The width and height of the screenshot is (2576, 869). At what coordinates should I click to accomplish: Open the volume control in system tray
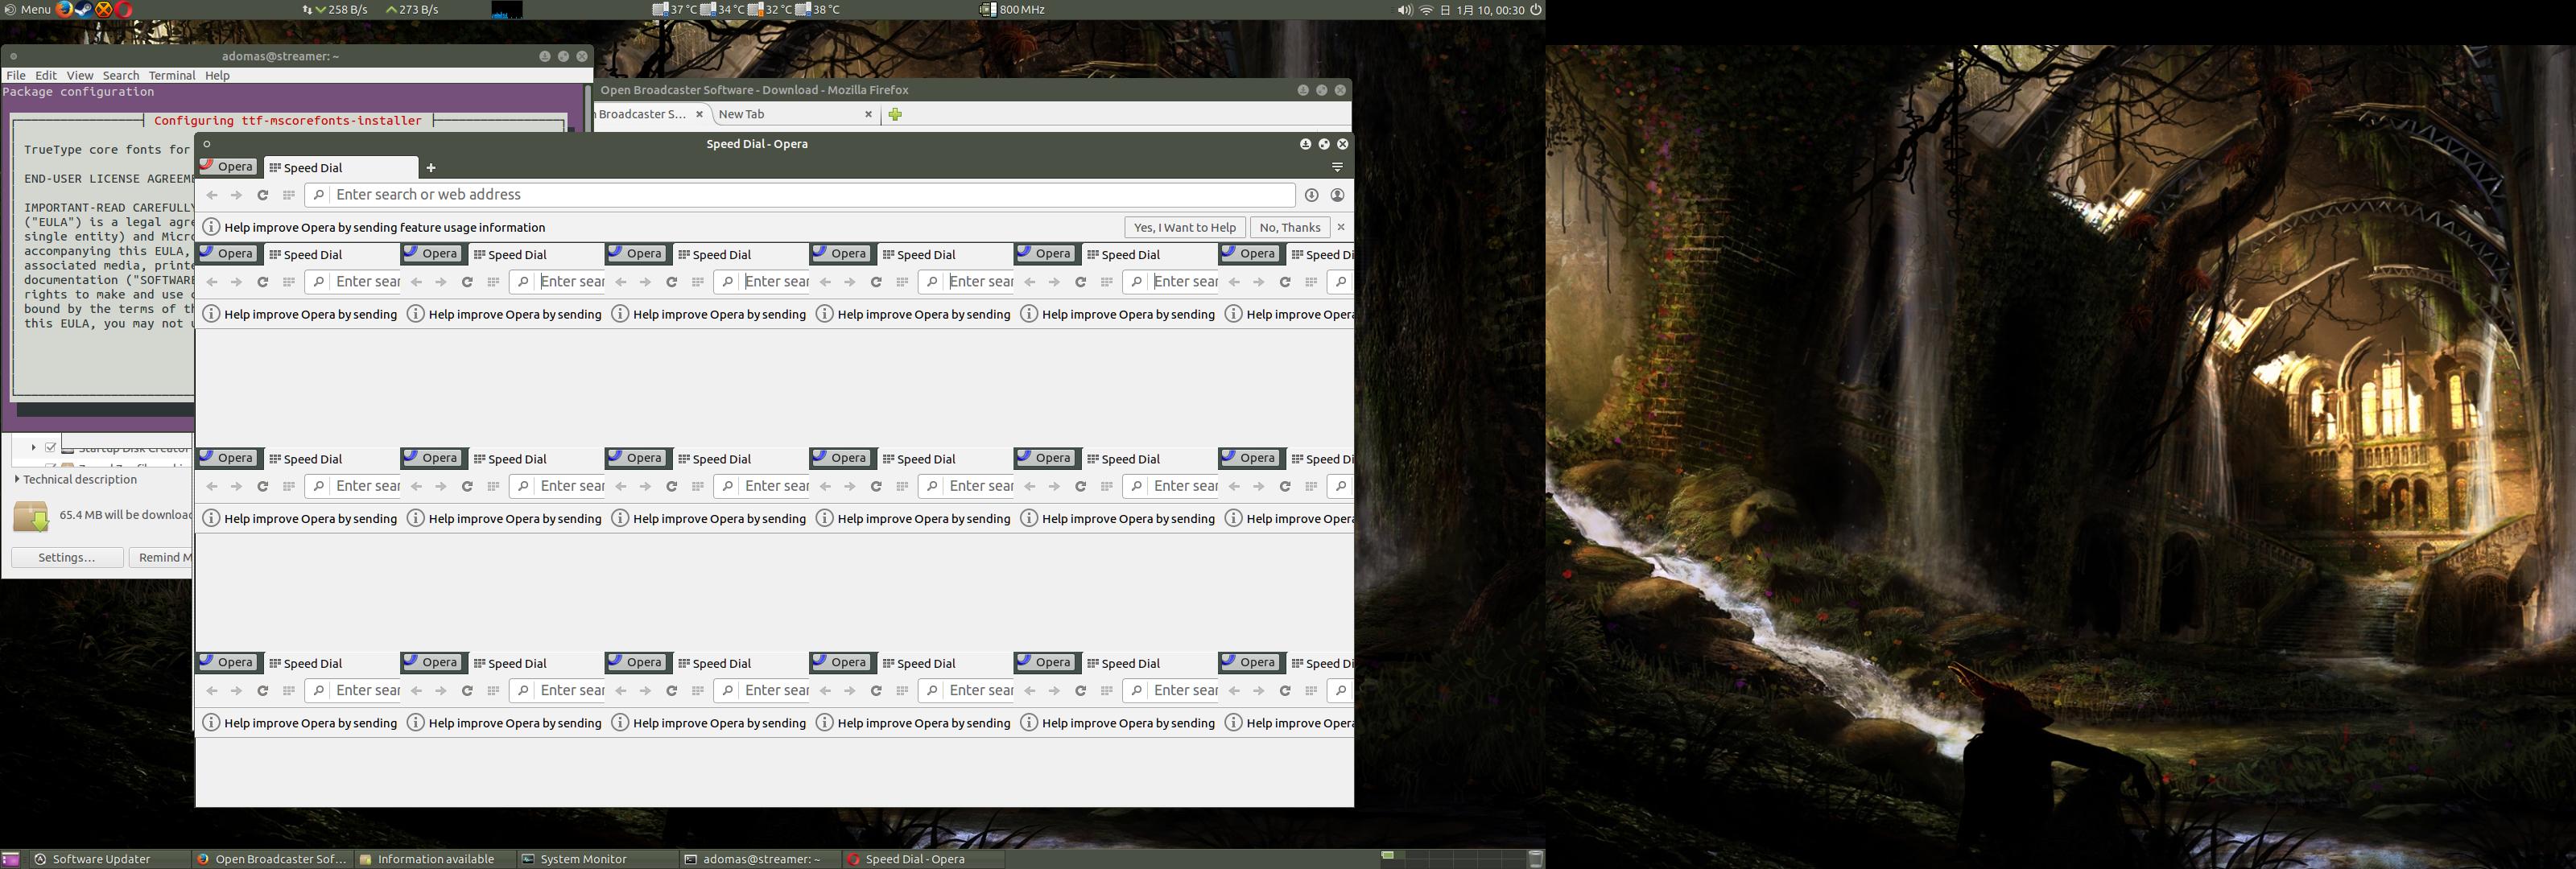click(1404, 10)
